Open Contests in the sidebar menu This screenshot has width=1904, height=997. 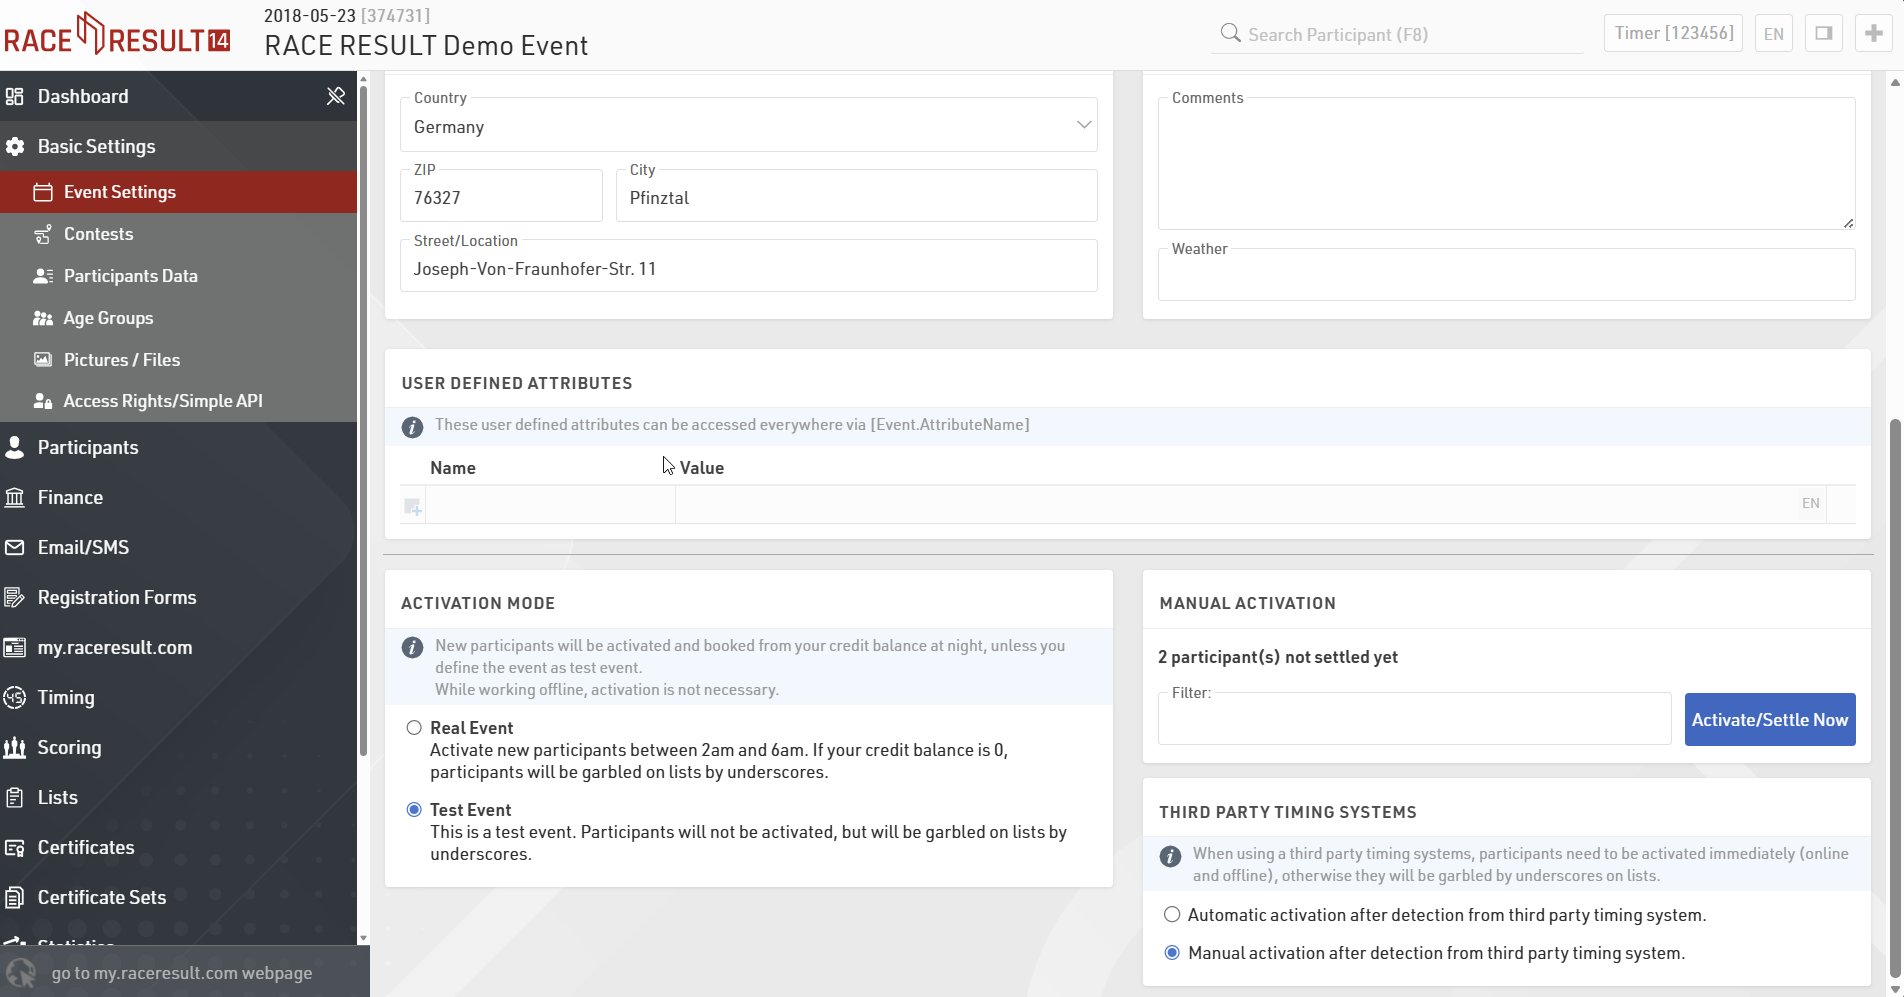[98, 234]
